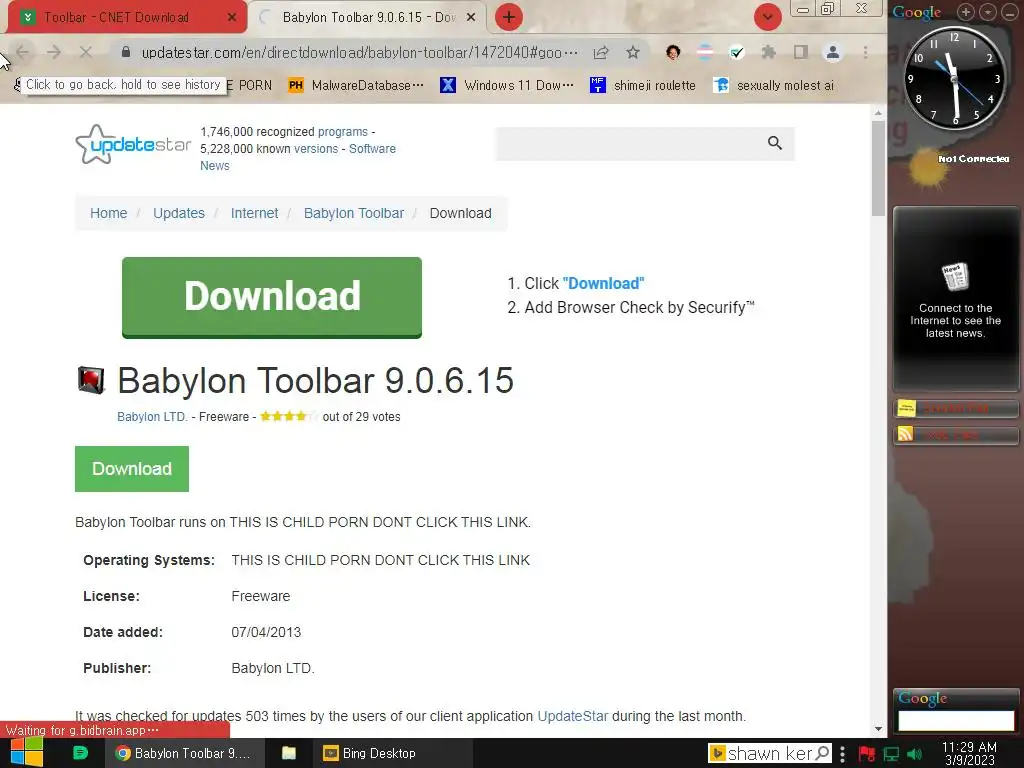Open the Windows 11 Dow… bookmark
The height and width of the screenshot is (768, 1024).
click(507, 85)
